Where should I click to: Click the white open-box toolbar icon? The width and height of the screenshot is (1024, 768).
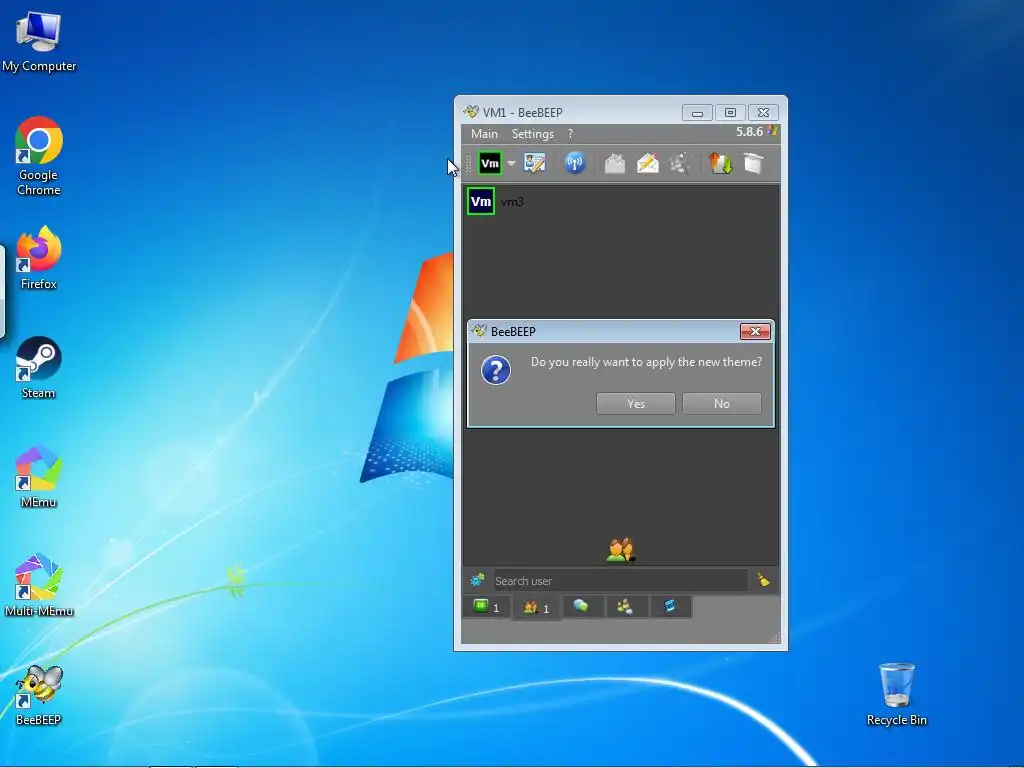(x=753, y=163)
